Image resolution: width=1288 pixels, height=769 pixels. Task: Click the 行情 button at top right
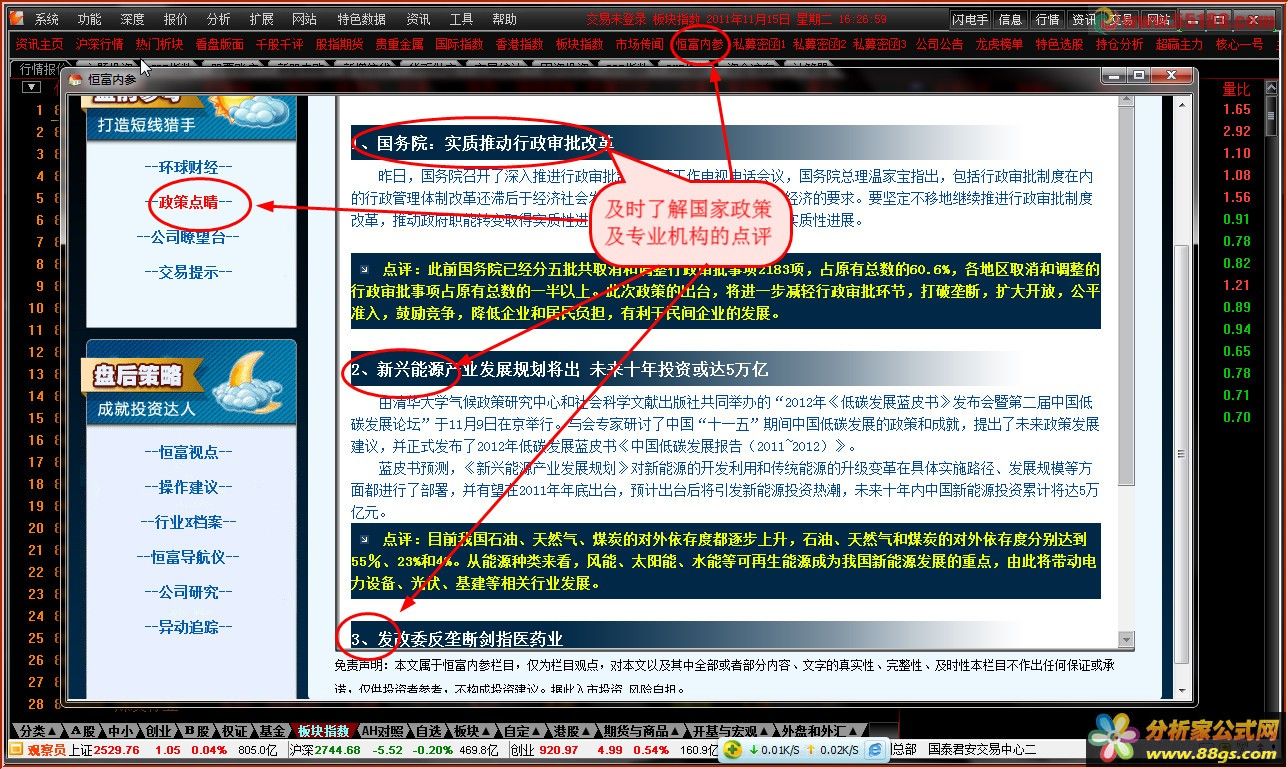(x=1048, y=19)
